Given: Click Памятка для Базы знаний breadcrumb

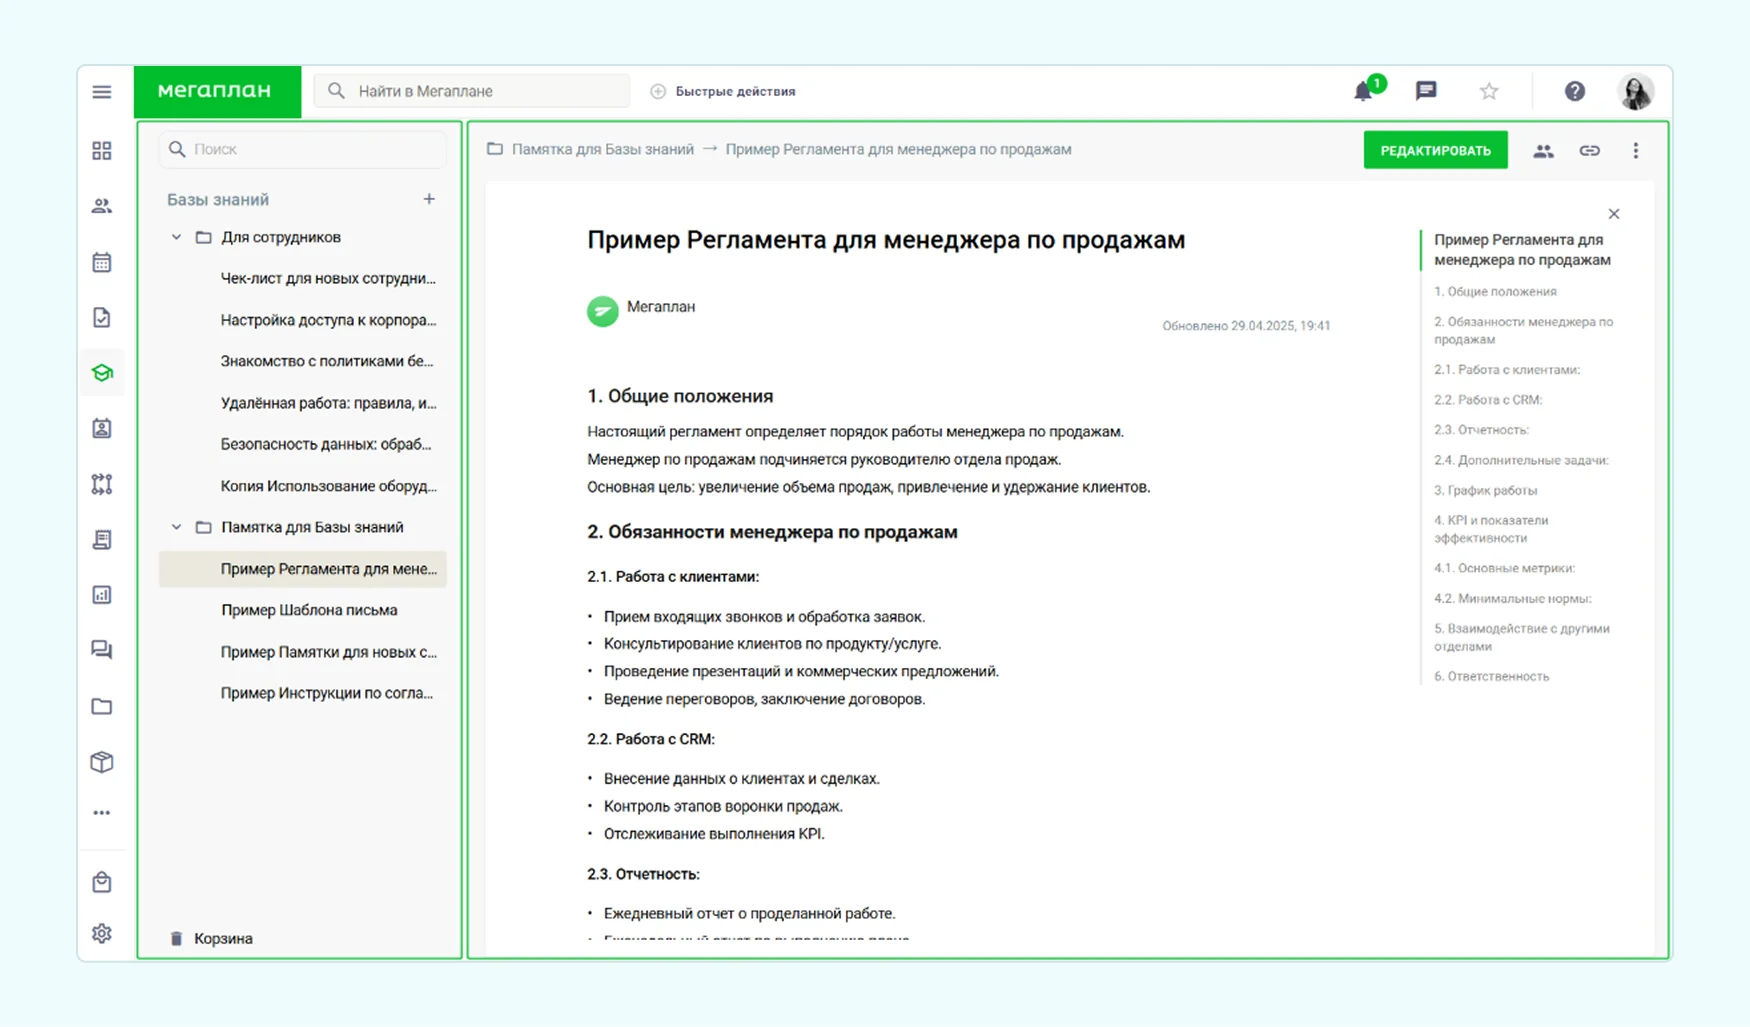Looking at the screenshot, I should coord(603,149).
